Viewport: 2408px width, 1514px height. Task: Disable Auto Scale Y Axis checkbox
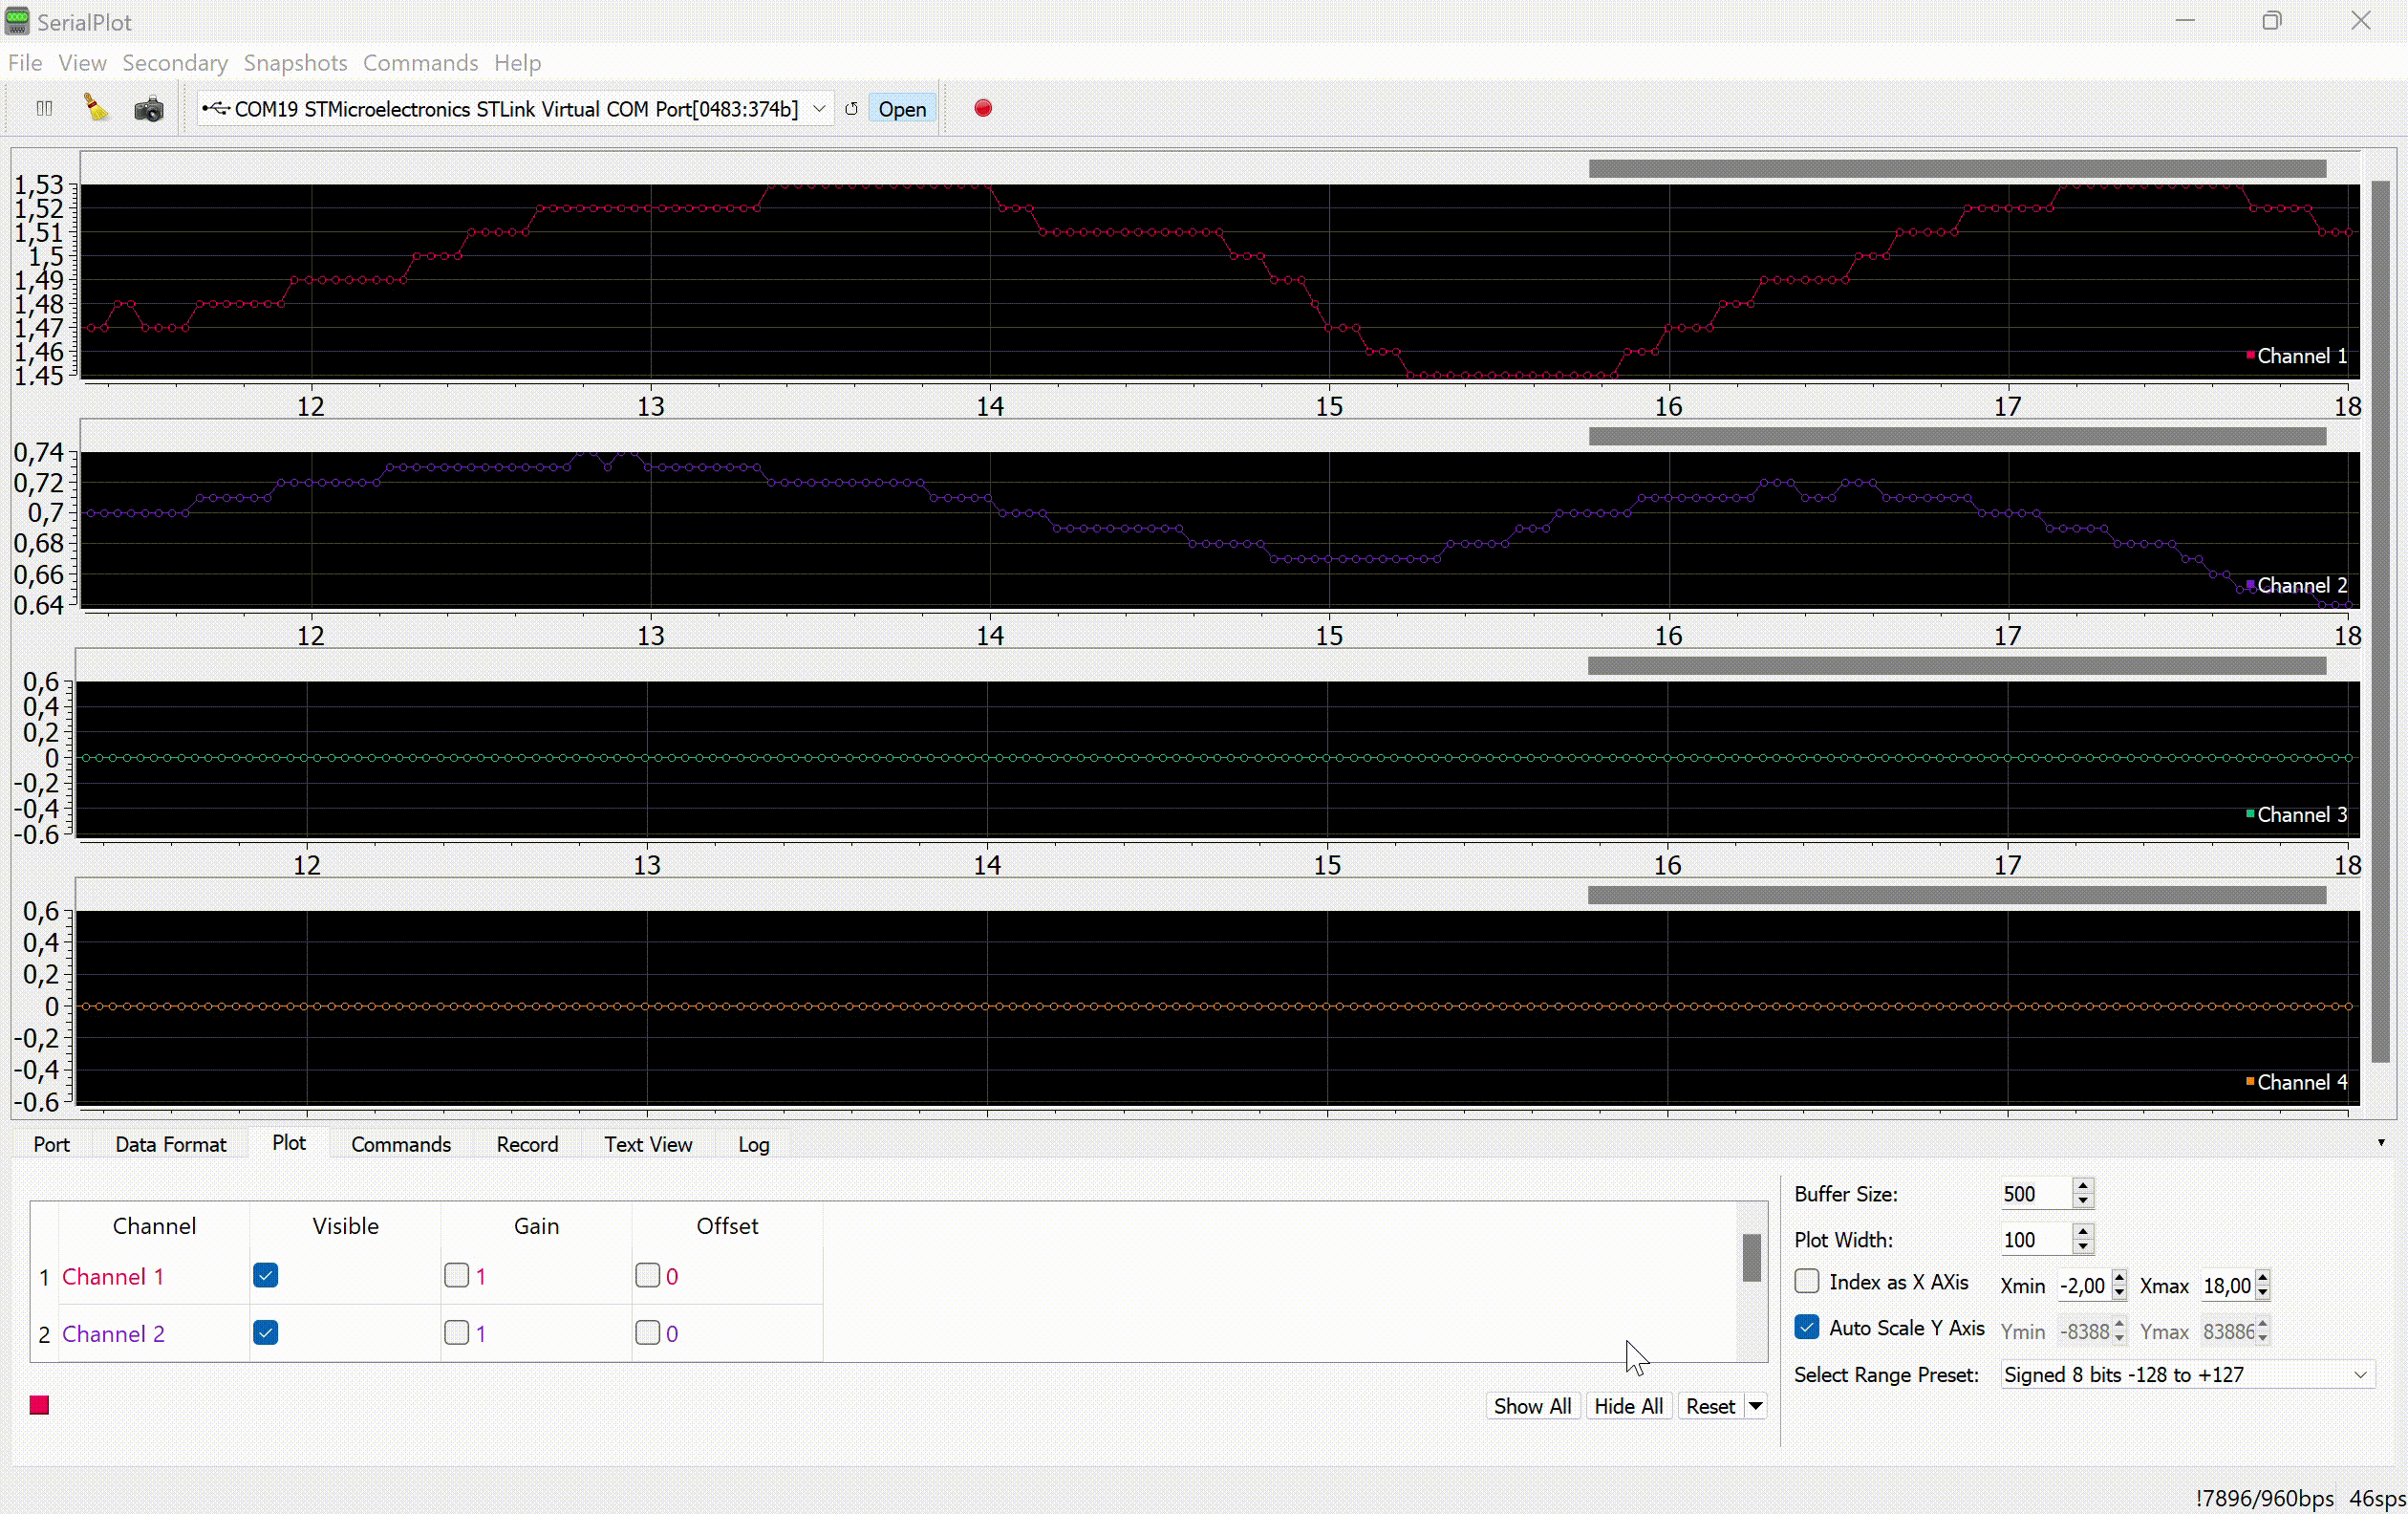pyautogui.click(x=1806, y=1327)
